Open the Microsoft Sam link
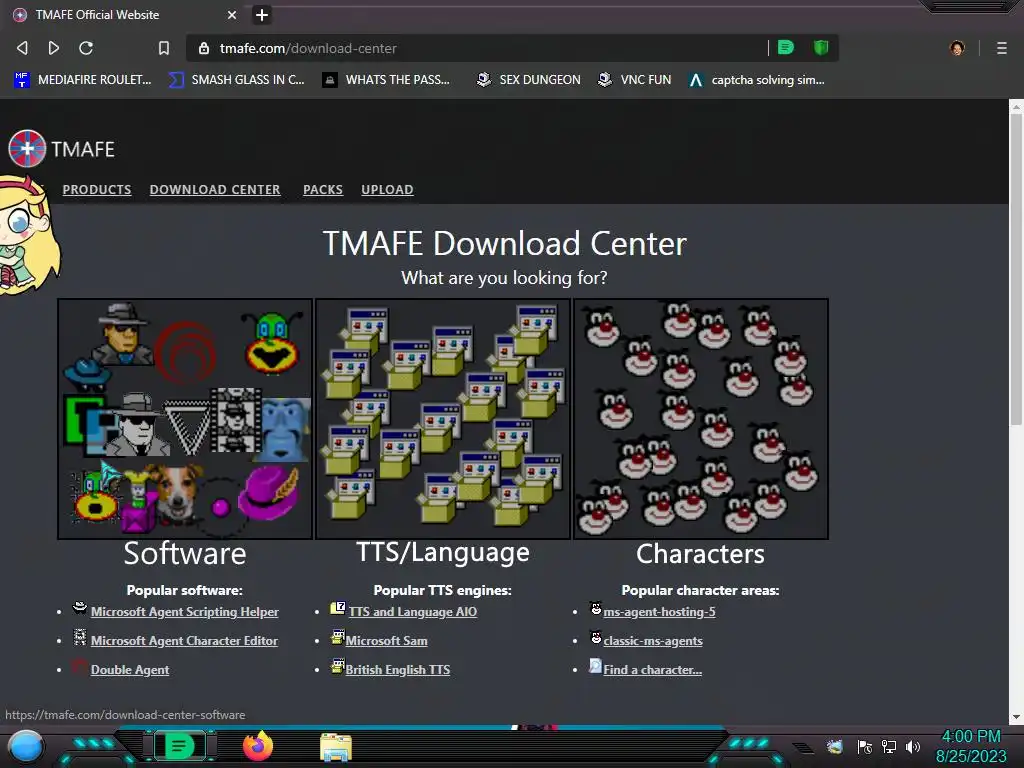Viewport: 1024px width, 768px height. [x=387, y=641]
